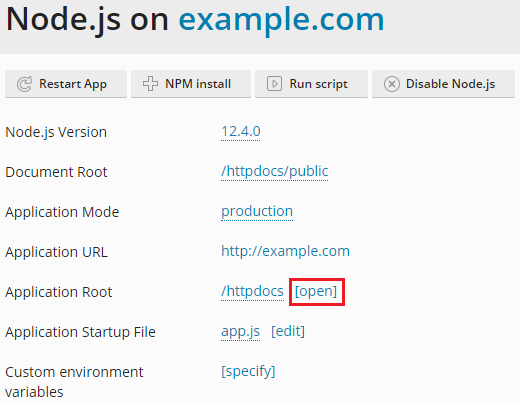Click the Restart App button label
Screen dimensions: 520x403
[73, 84]
